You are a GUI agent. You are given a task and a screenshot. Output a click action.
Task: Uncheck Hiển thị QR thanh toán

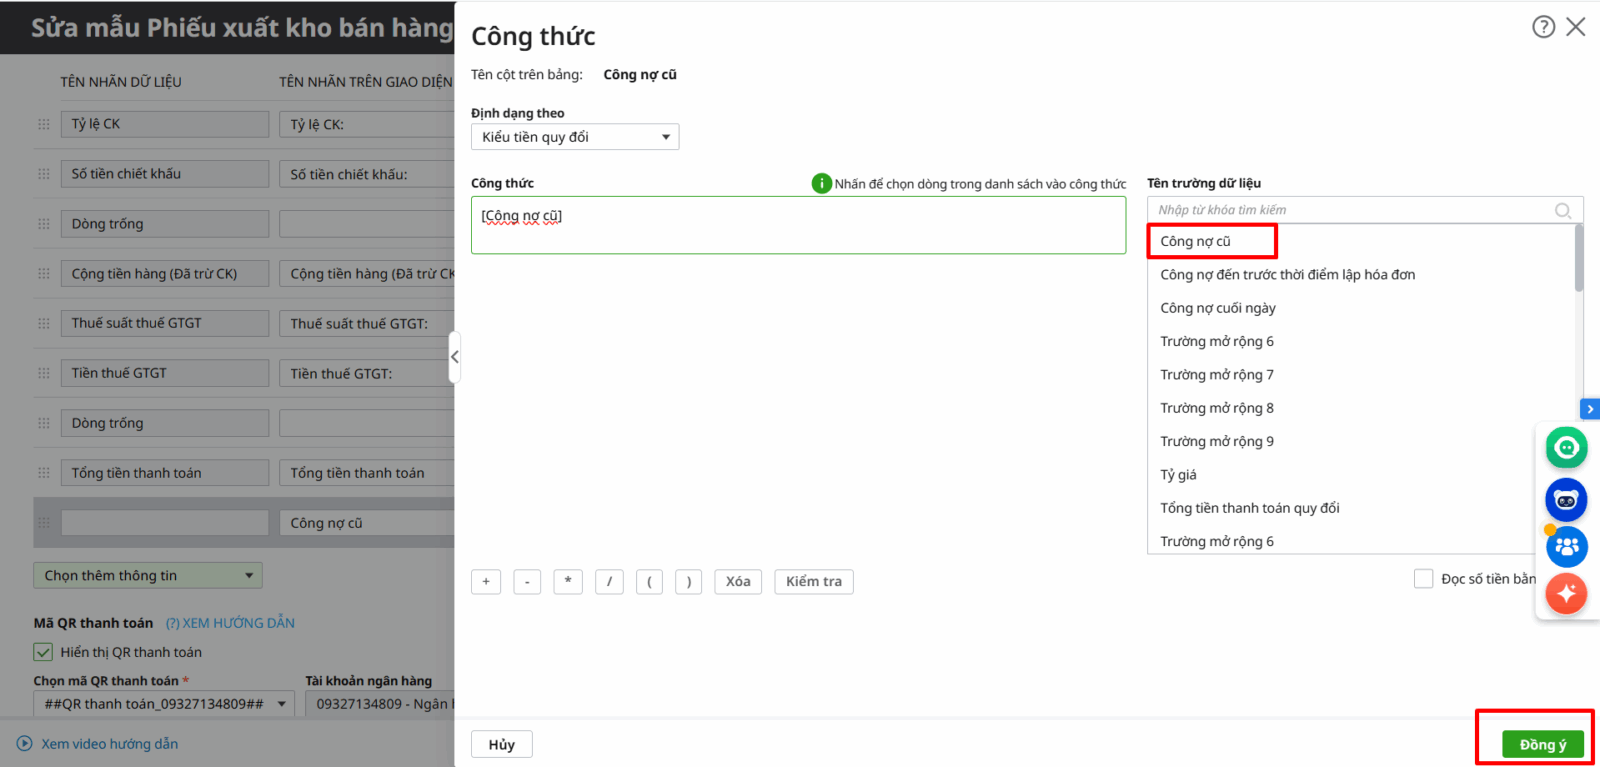point(43,652)
